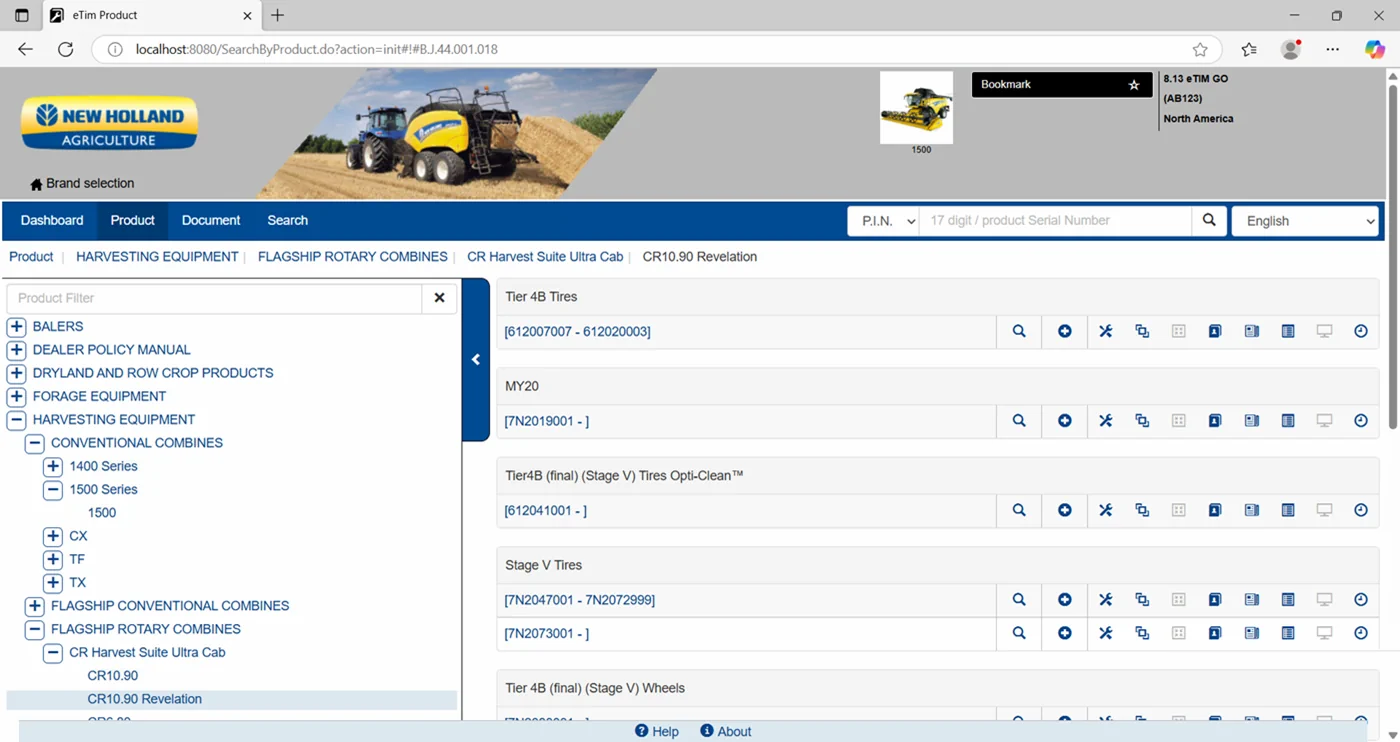Click the 1500 combine thumbnail image
This screenshot has height=742, width=1400.
coord(916,108)
